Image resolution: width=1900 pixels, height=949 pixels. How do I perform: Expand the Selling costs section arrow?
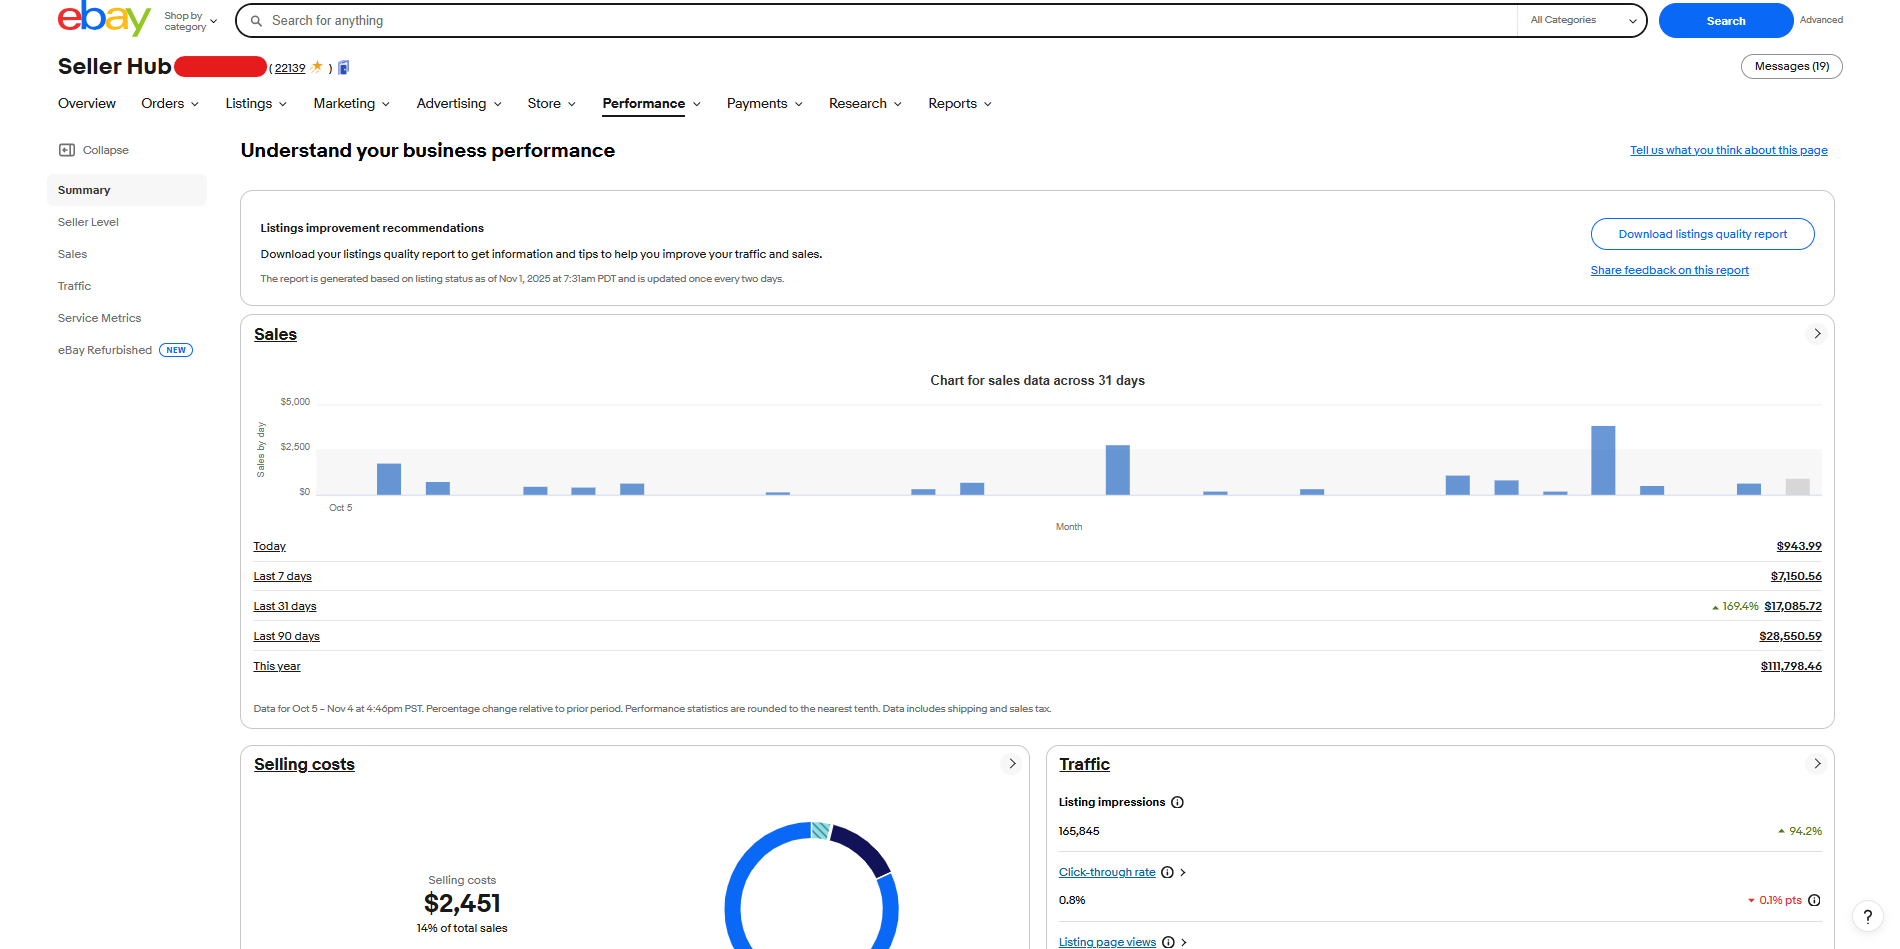tap(1012, 764)
